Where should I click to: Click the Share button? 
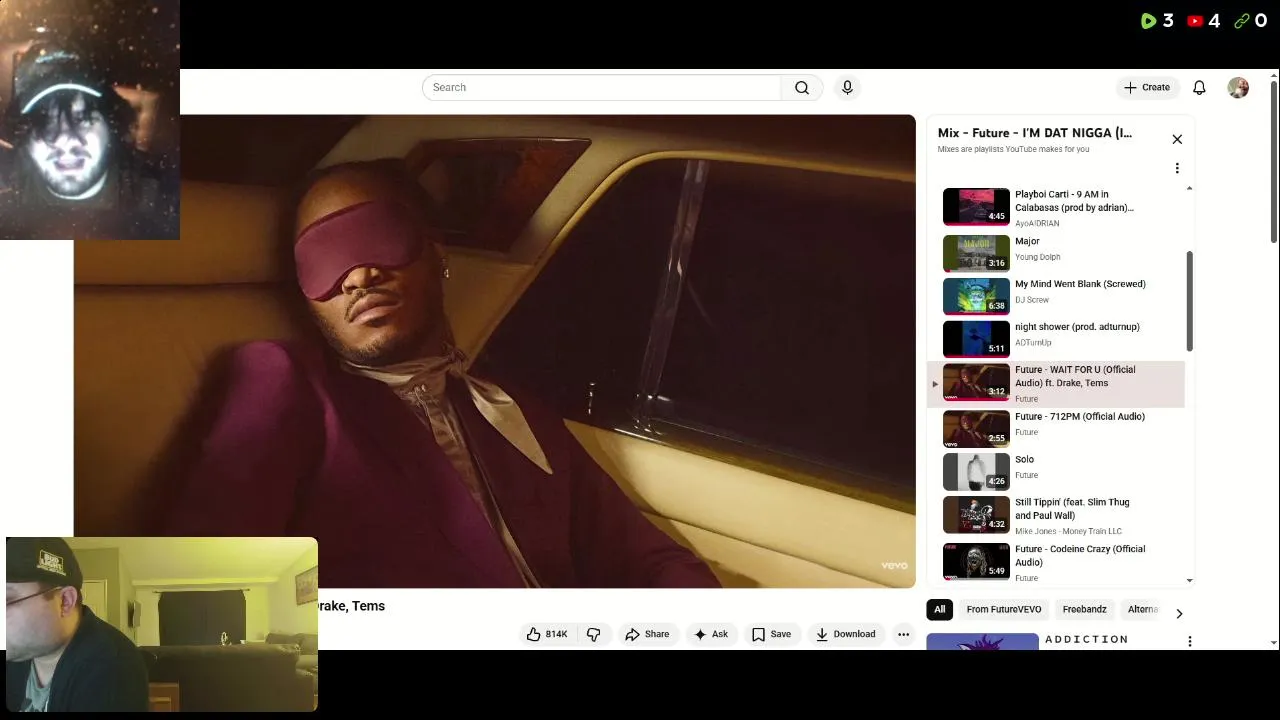(x=647, y=634)
